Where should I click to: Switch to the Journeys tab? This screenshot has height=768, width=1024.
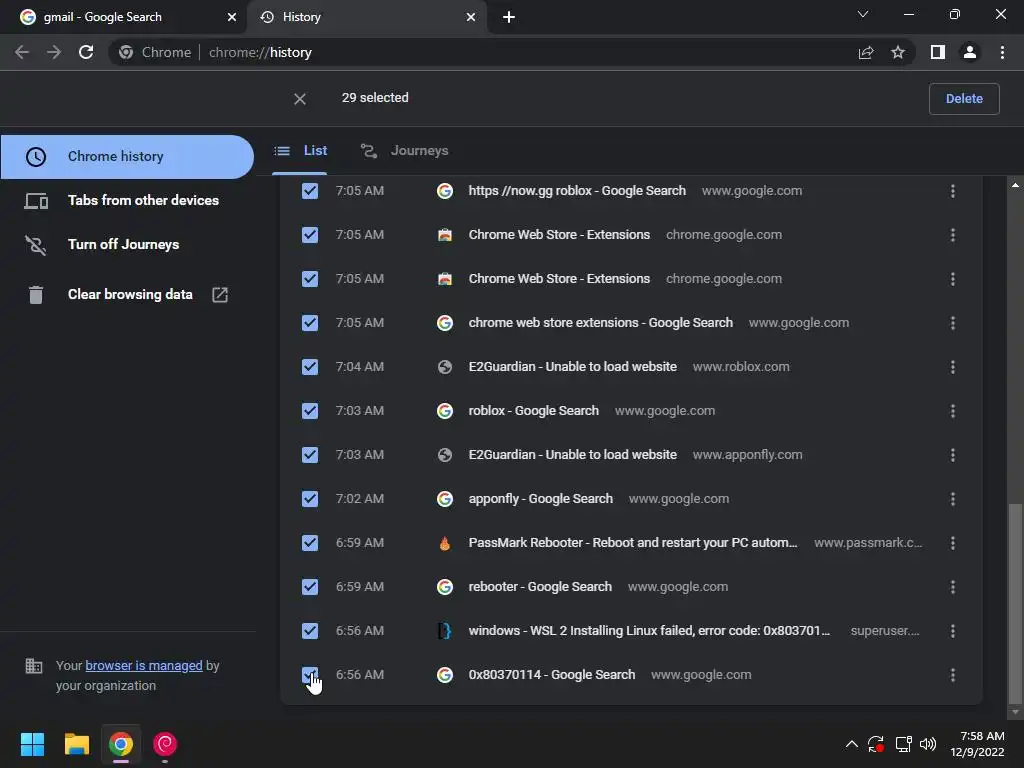point(405,151)
